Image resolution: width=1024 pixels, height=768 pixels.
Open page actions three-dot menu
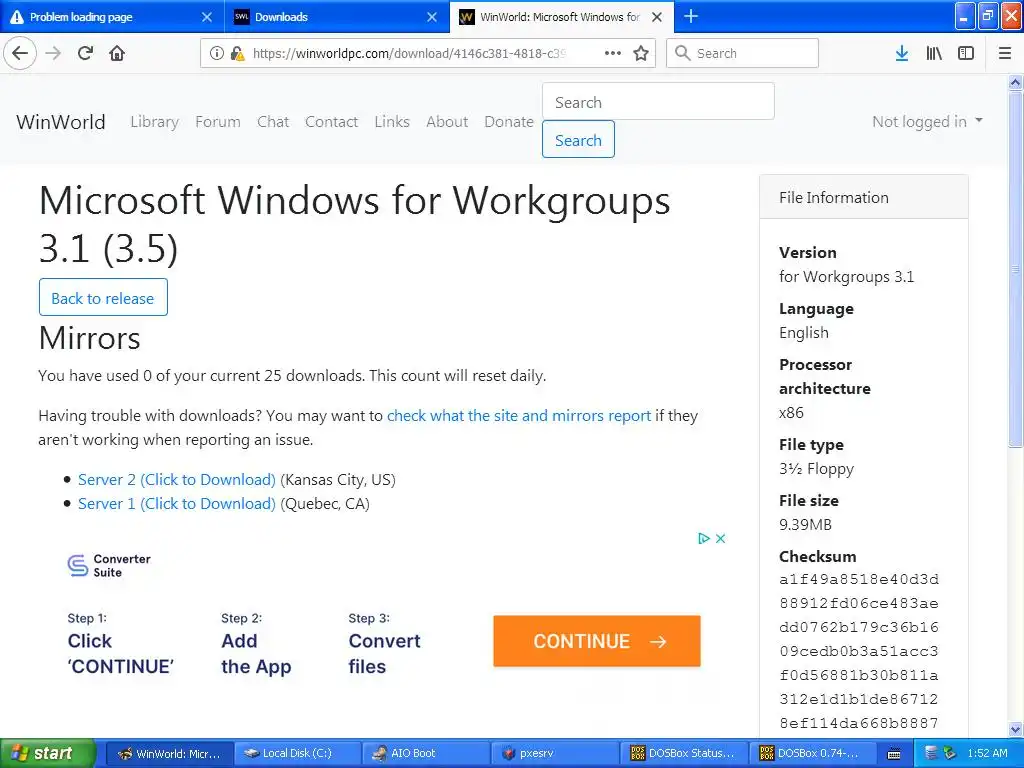coord(613,54)
